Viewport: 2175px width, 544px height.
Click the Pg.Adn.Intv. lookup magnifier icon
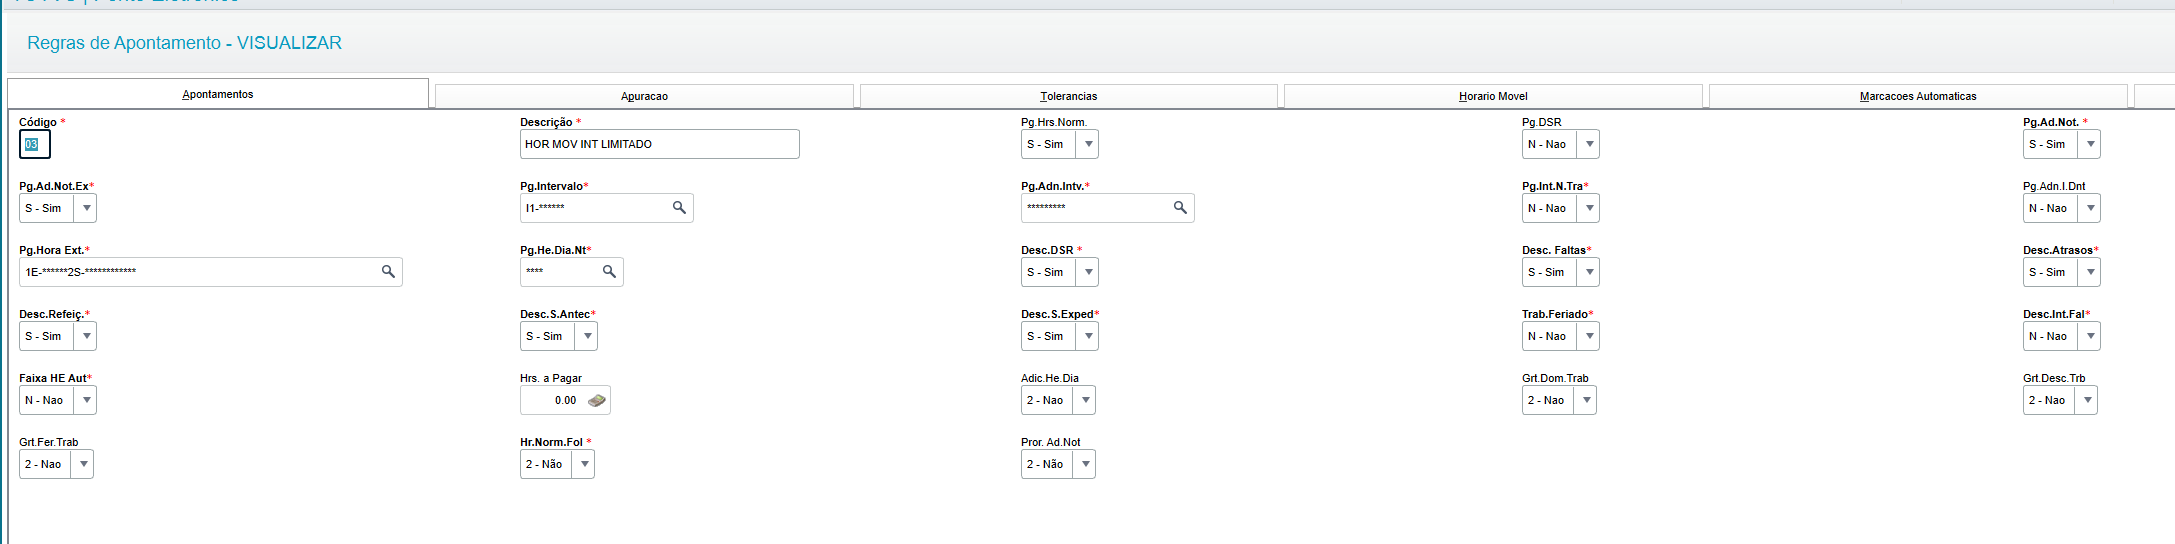1180,208
